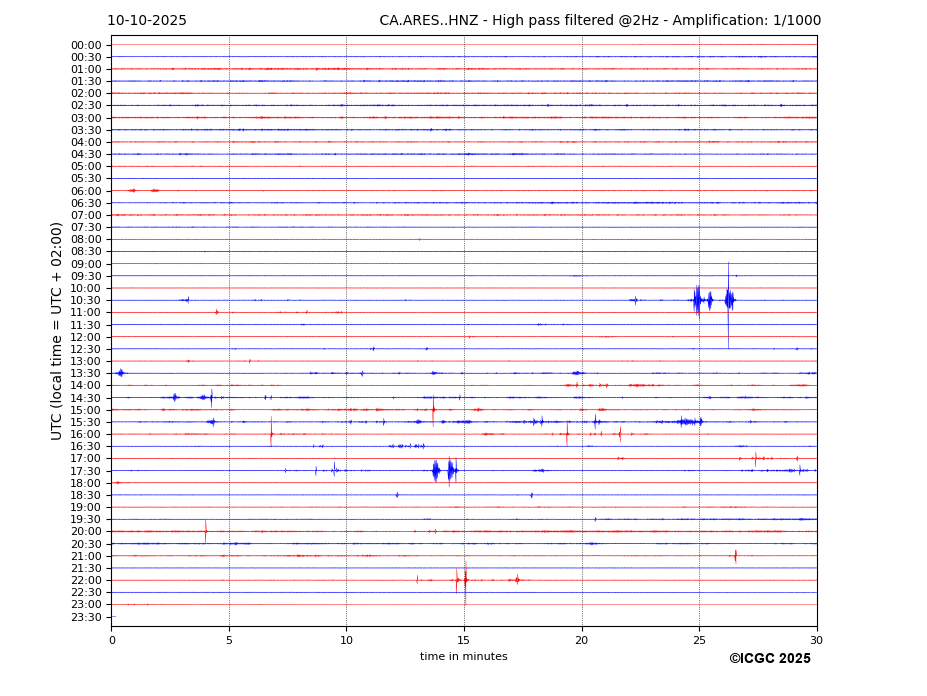Click the 25 tick label on the x-axis
Image resolution: width=927 pixels, height=696 pixels.
point(699,641)
